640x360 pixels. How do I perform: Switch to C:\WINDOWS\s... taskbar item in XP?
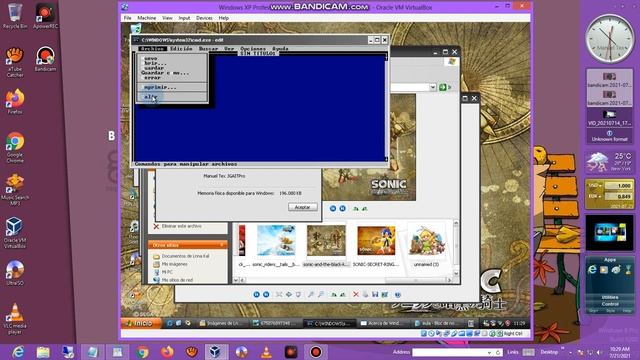click(x=330, y=323)
